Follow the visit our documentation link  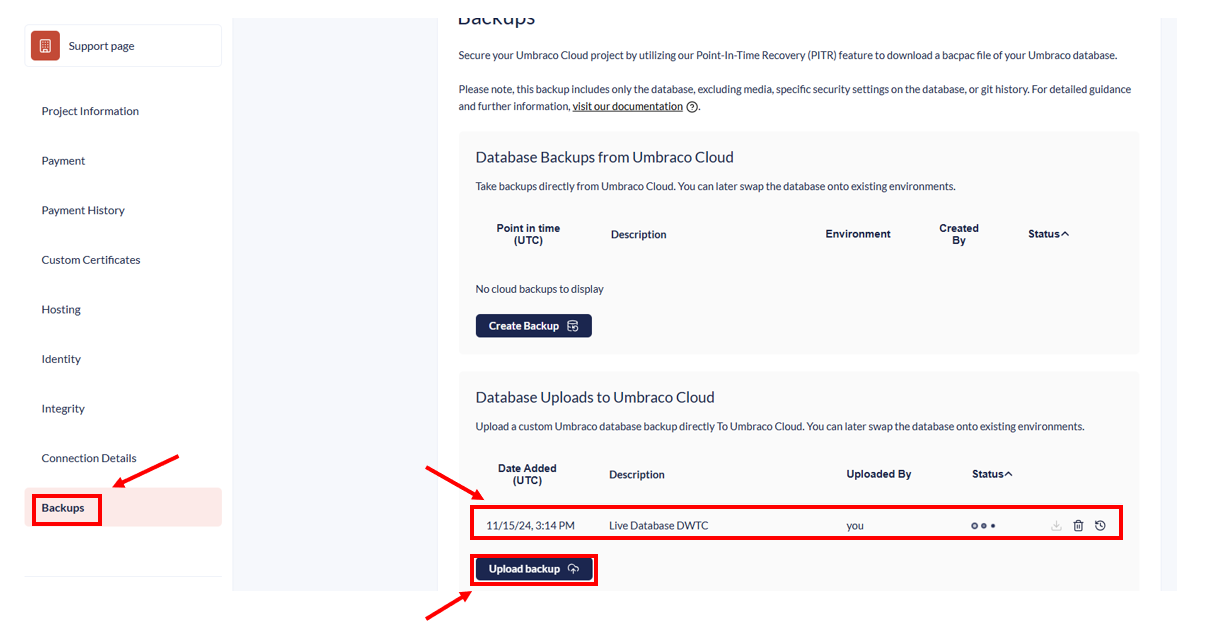[627, 107]
